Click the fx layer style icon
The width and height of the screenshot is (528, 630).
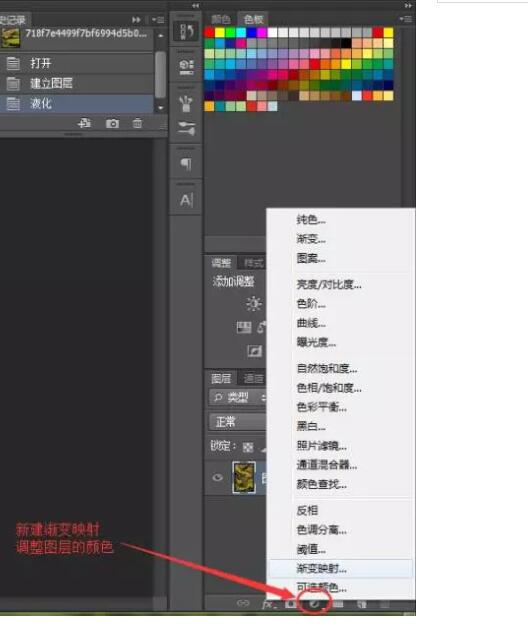tap(268, 604)
